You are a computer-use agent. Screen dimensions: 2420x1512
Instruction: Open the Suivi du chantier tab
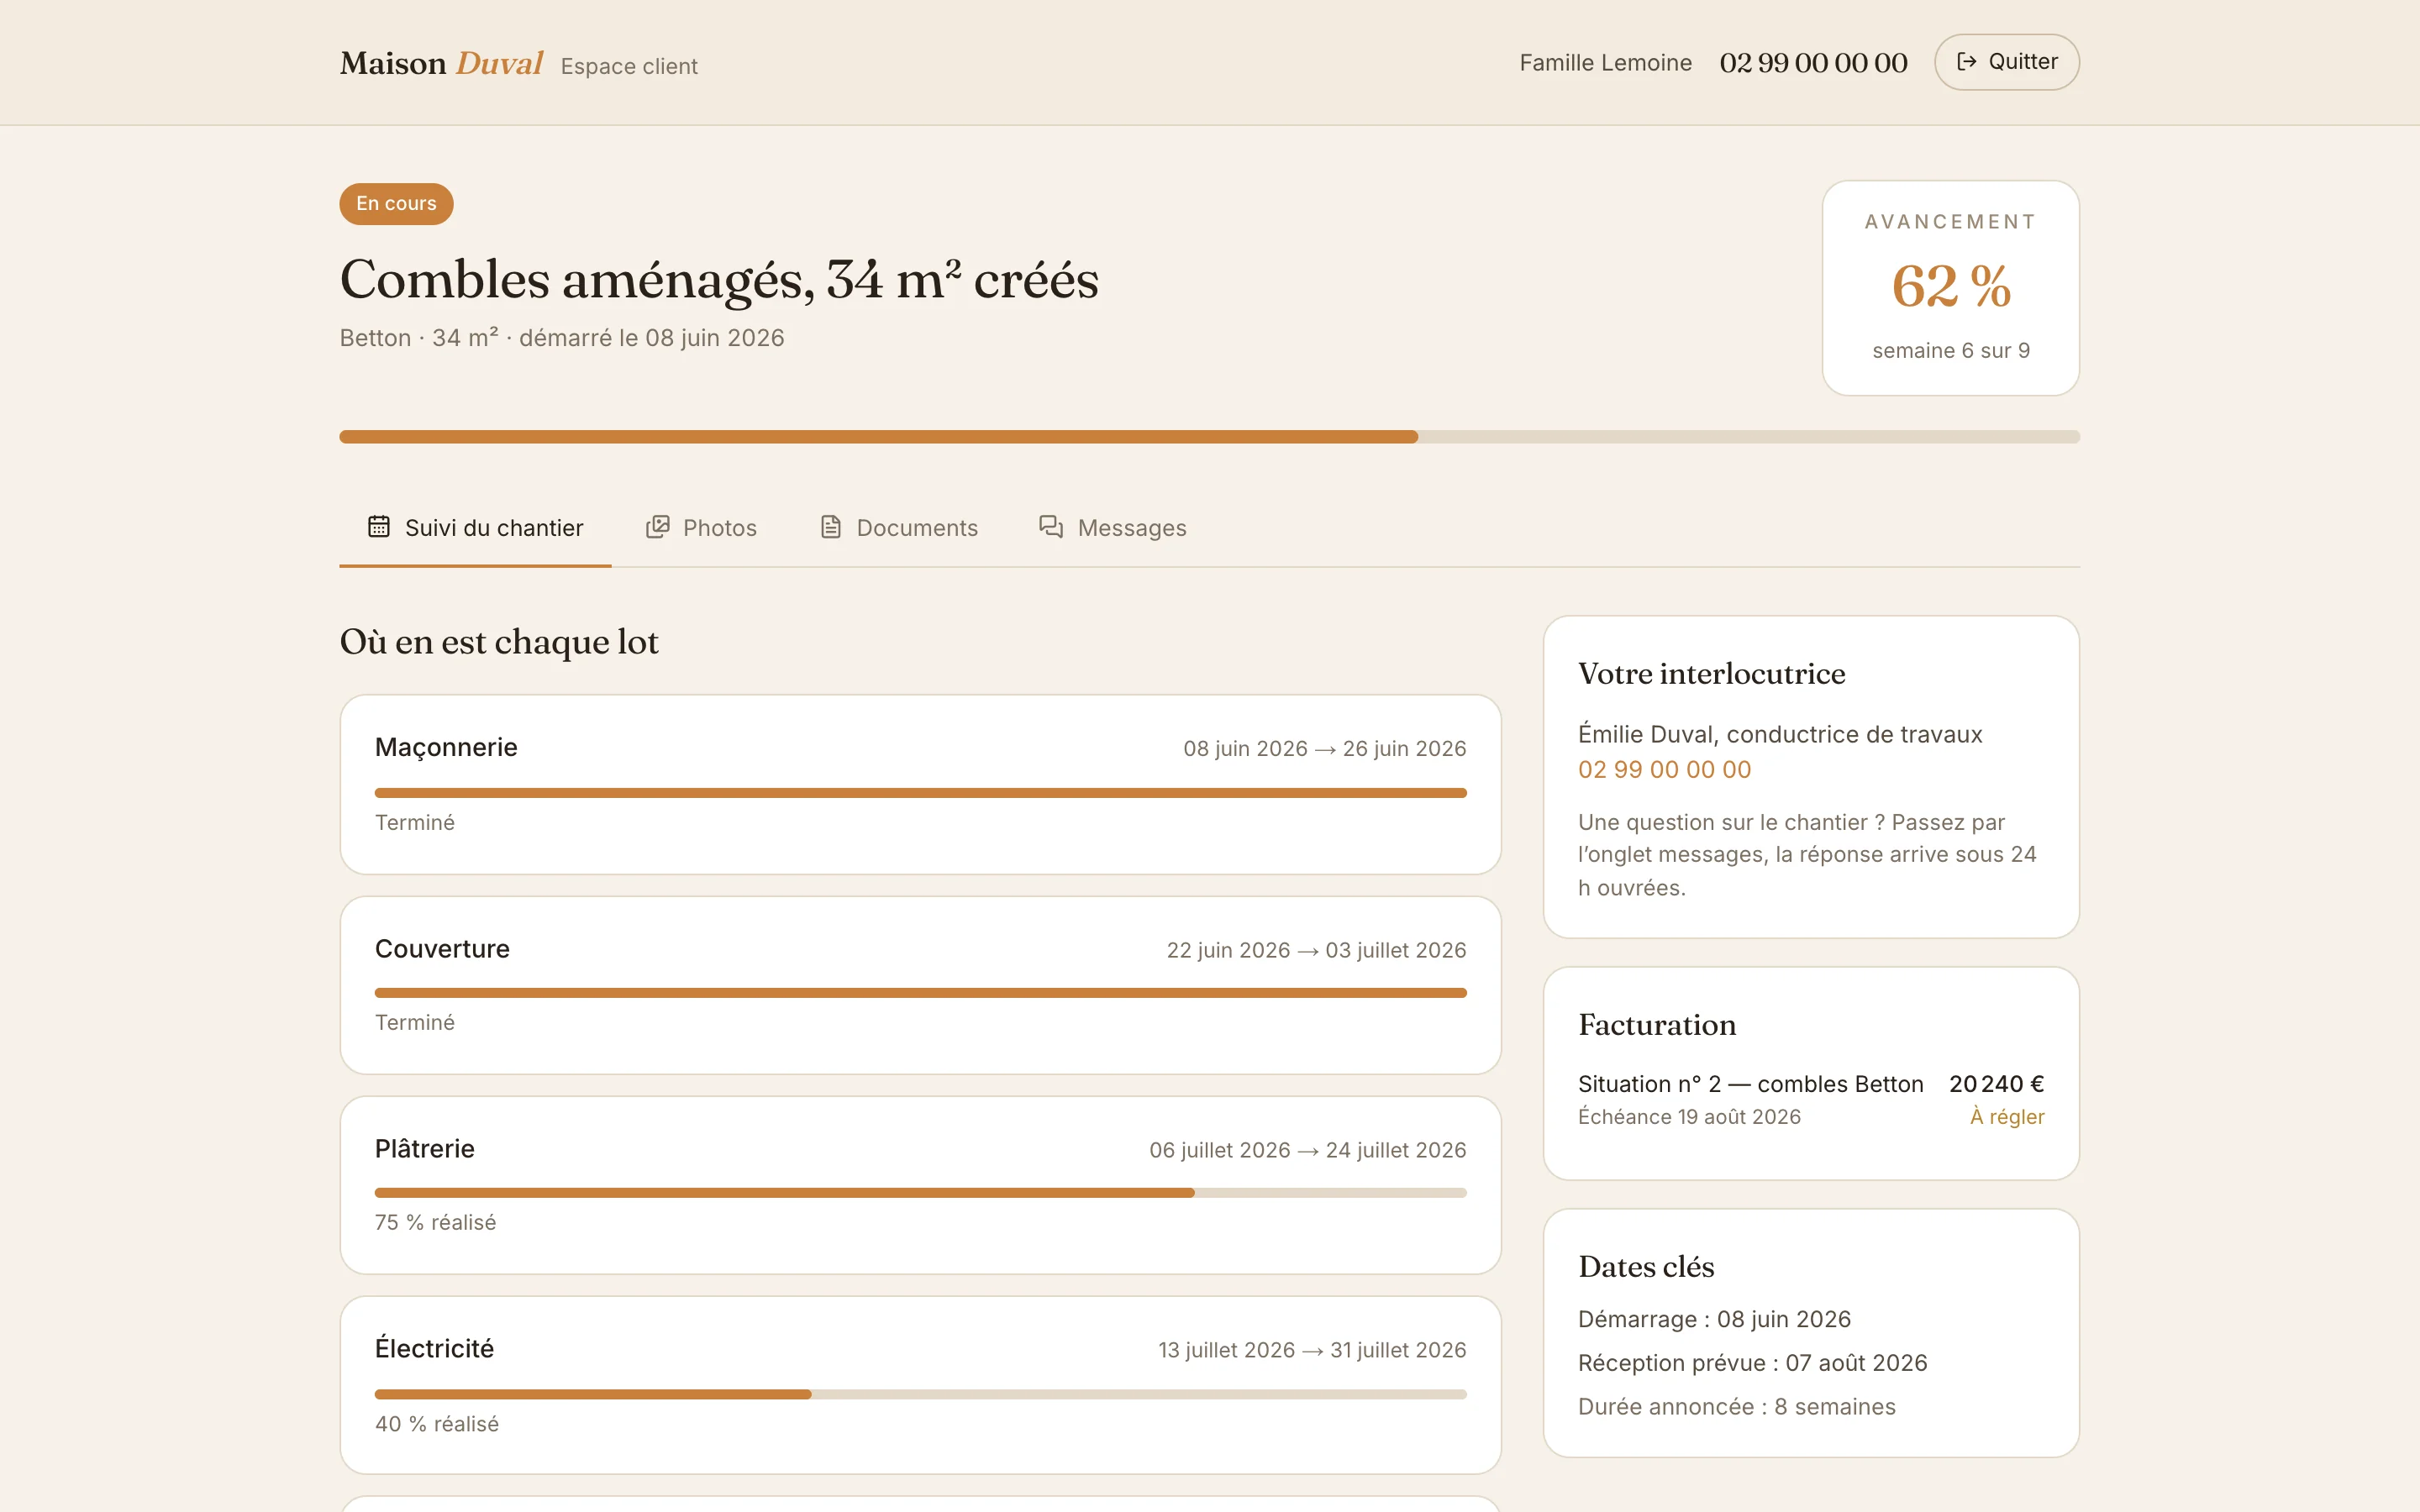[x=475, y=528]
